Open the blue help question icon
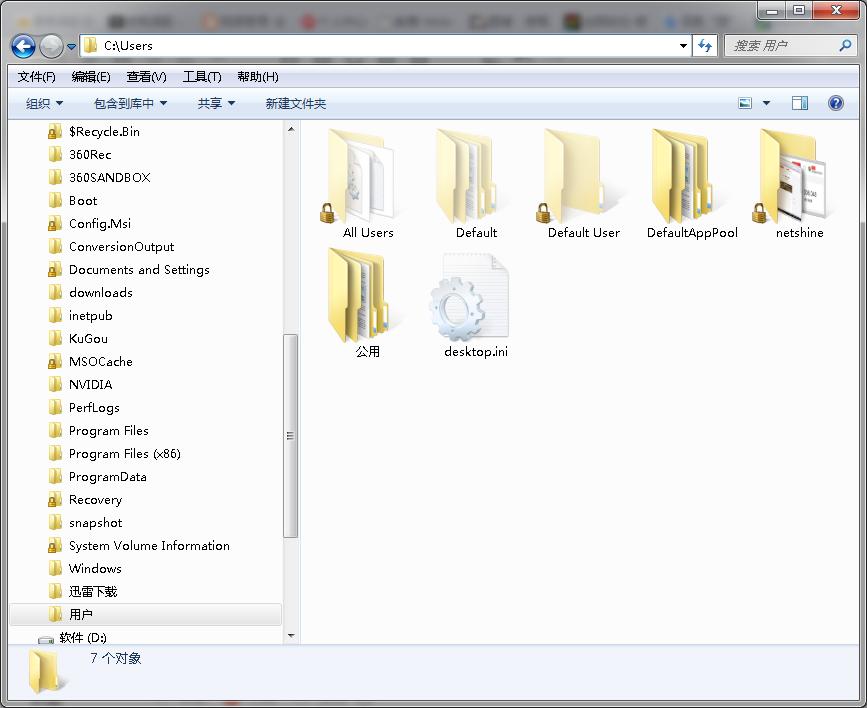Screen dimensions: 867x708 [835, 103]
